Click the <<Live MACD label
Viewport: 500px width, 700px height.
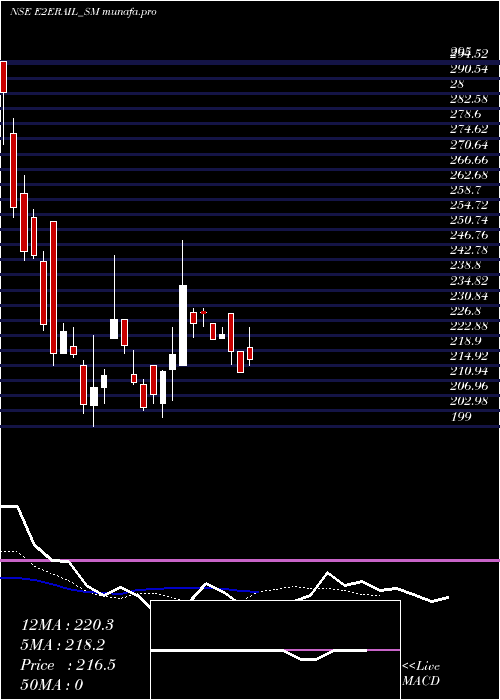point(421,674)
